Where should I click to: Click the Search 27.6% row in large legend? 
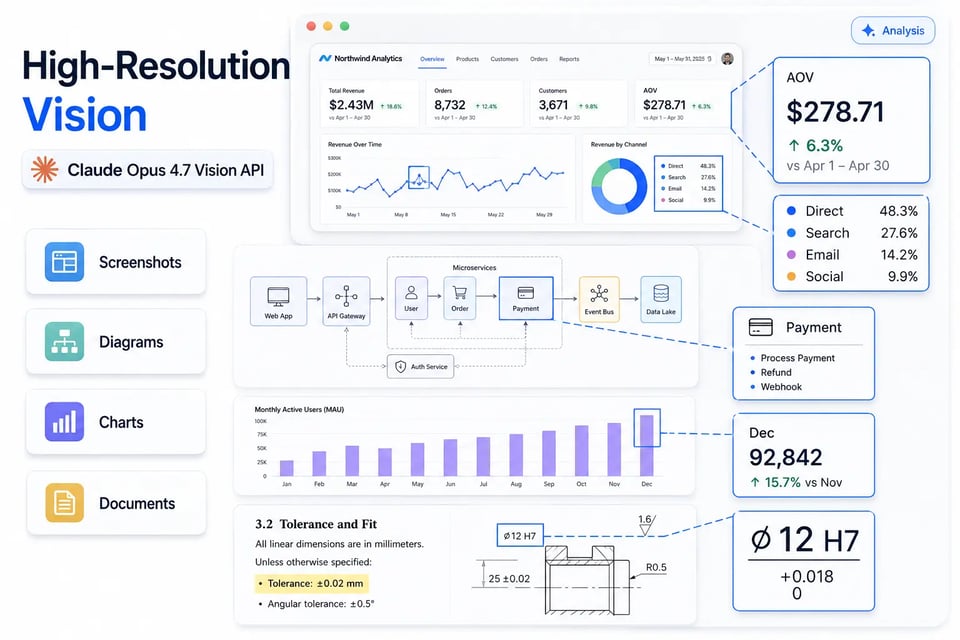coord(852,233)
